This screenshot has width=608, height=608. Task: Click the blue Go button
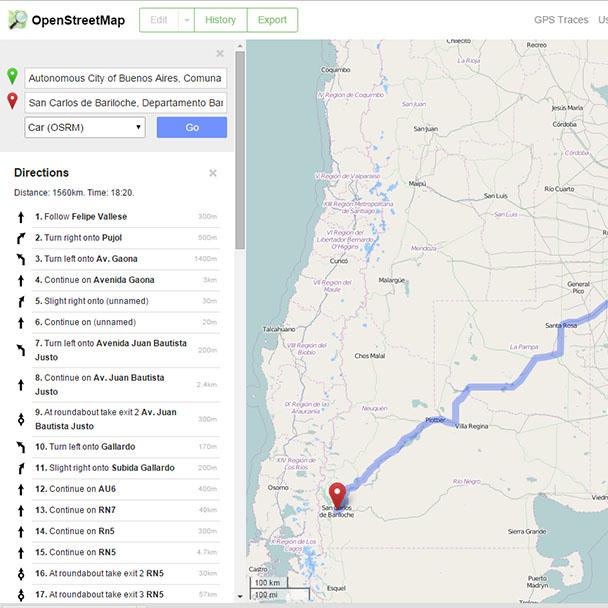[x=192, y=128]
